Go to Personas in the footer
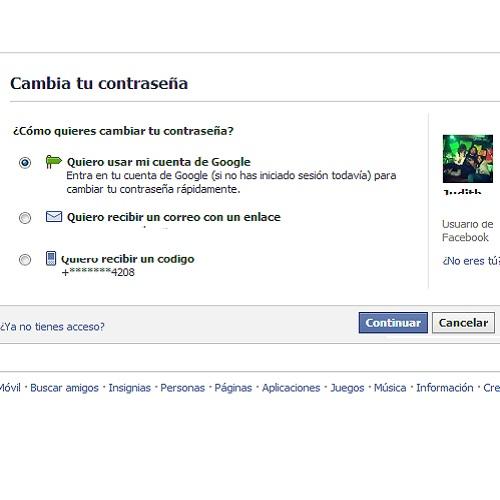The width and height of the screenshot is (500, 500). [x=182, y=388]
